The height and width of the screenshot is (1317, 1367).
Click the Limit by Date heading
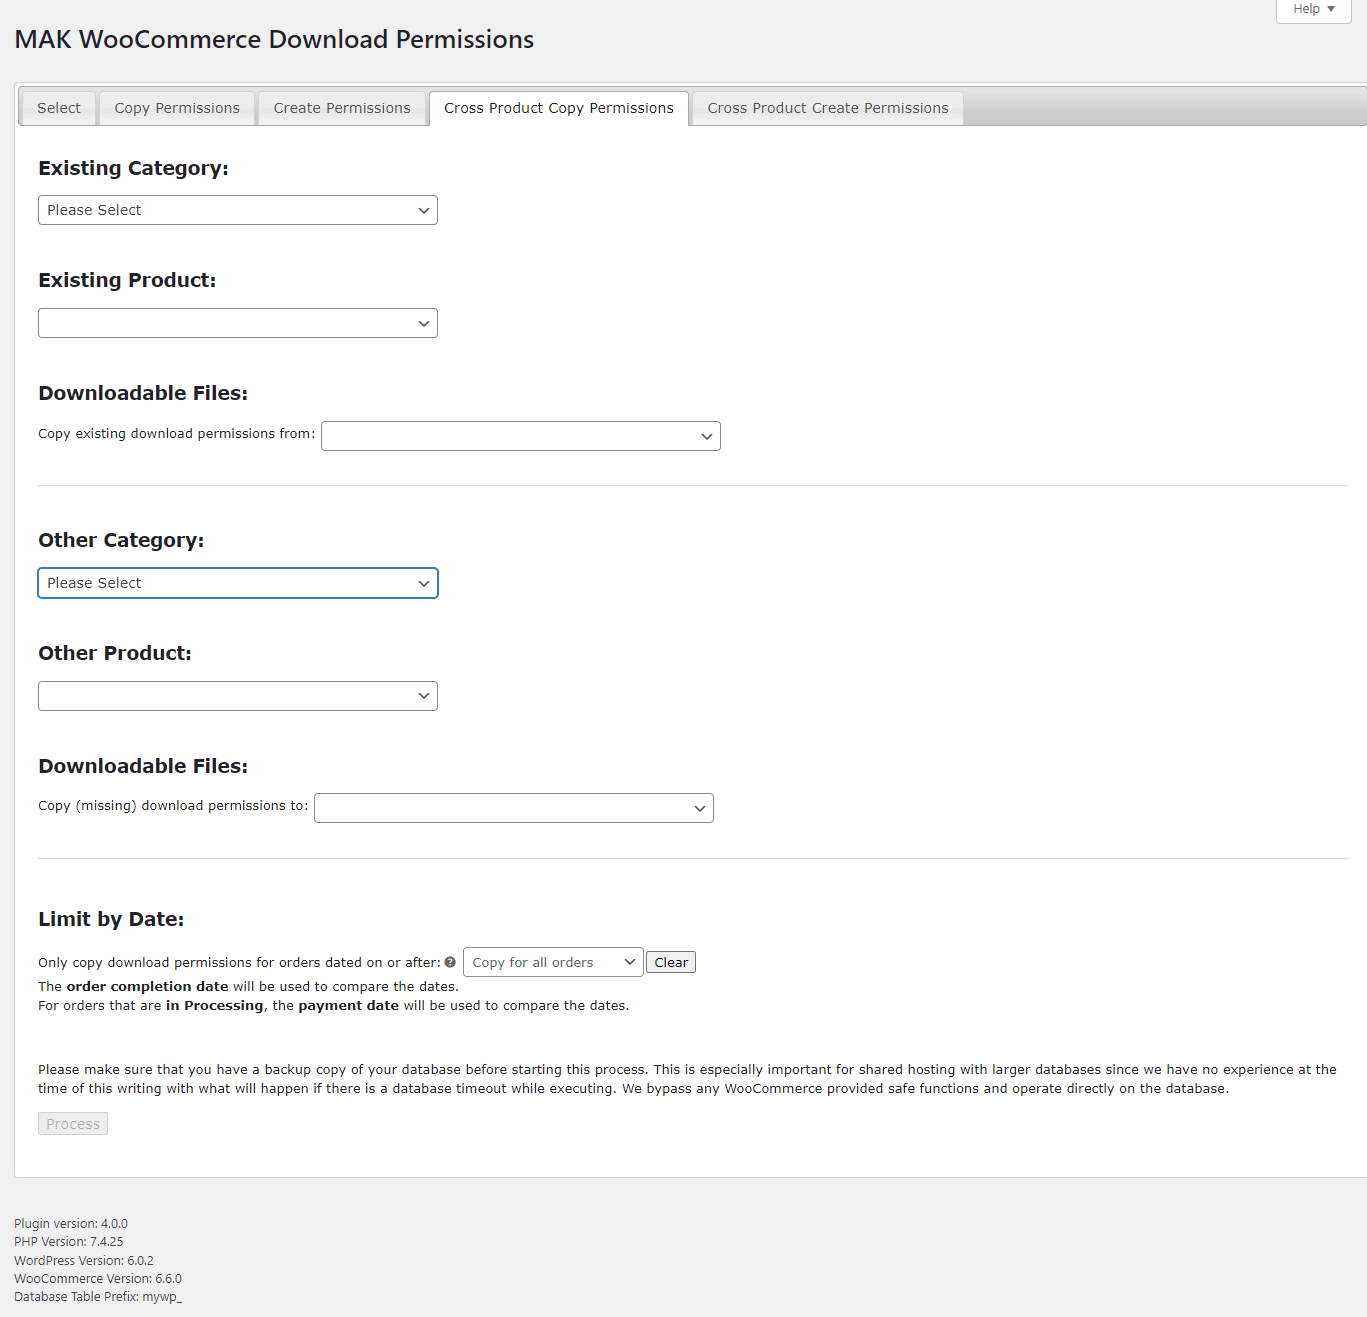click(x=111, y=919)
